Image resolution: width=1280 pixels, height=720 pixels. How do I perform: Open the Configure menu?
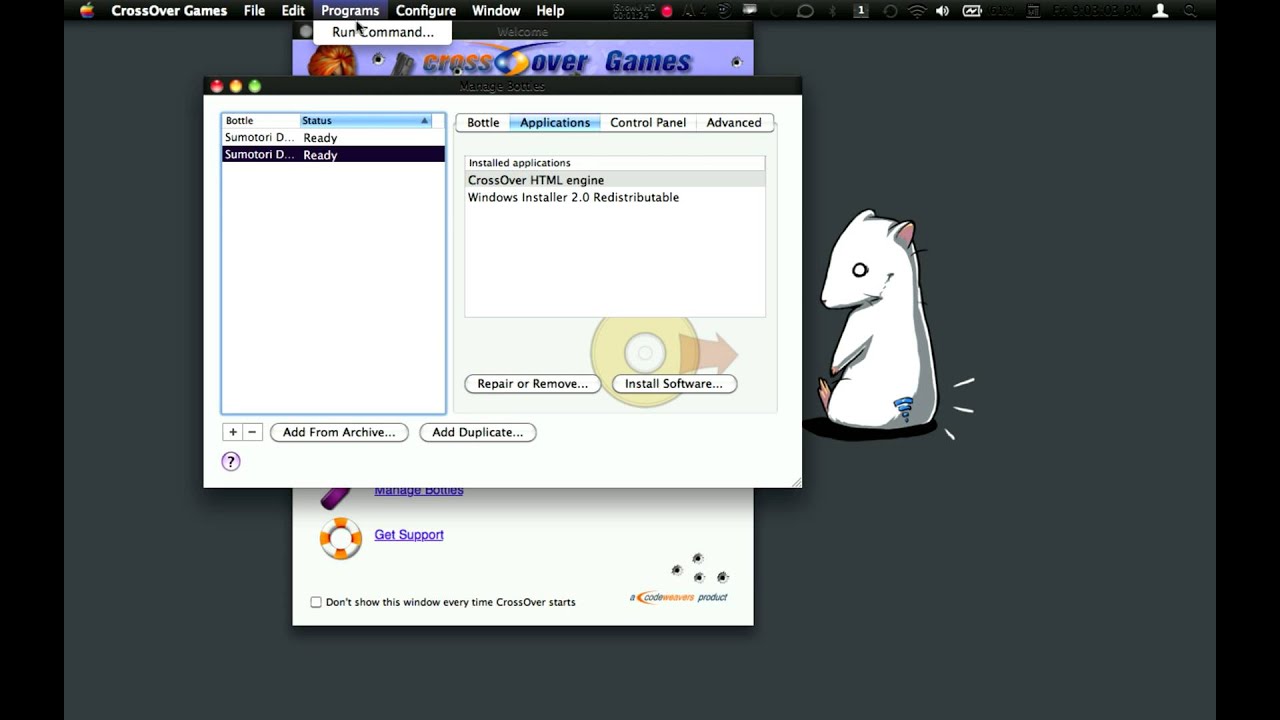(x=426, y=11)
